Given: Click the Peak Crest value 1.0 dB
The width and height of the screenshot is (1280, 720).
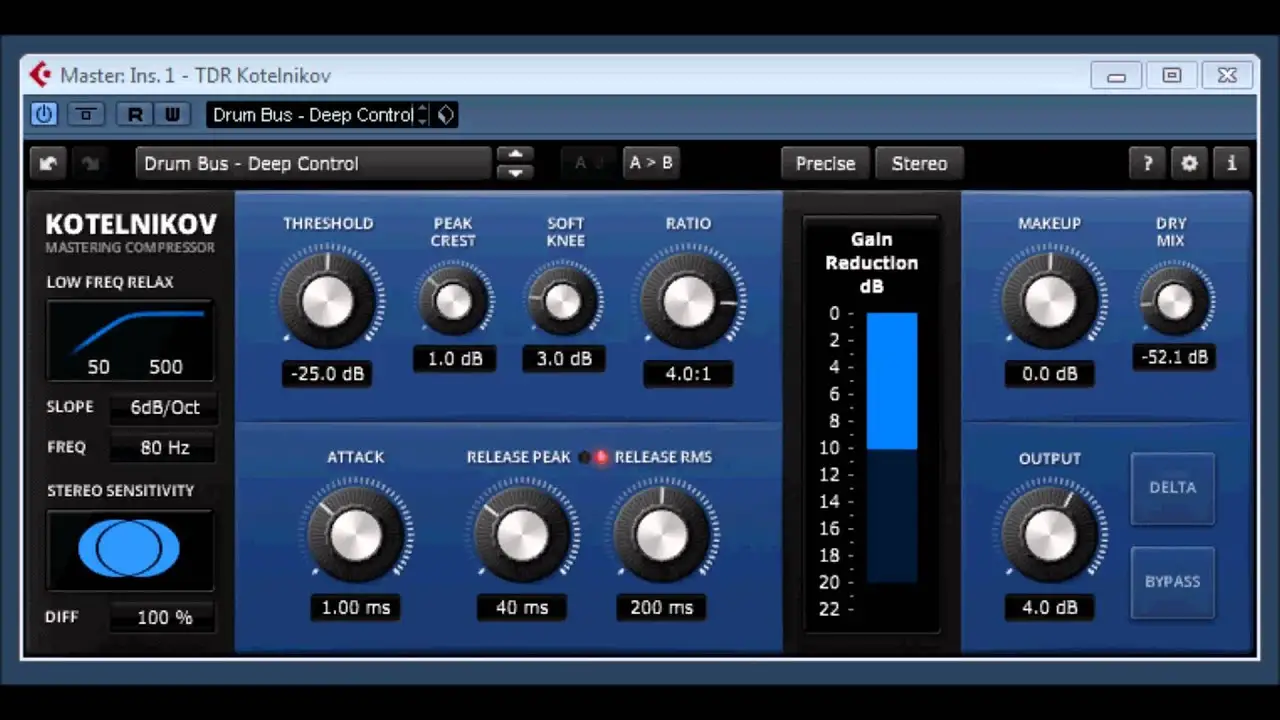Looking at the screenshot, I should (455, 358).
